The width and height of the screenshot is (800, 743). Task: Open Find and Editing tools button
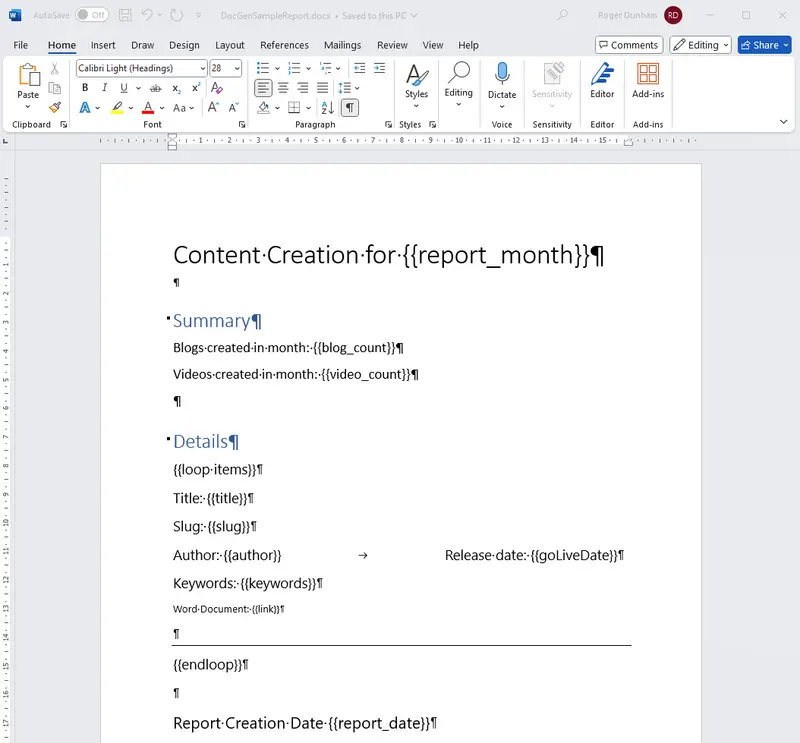point(458,84)
